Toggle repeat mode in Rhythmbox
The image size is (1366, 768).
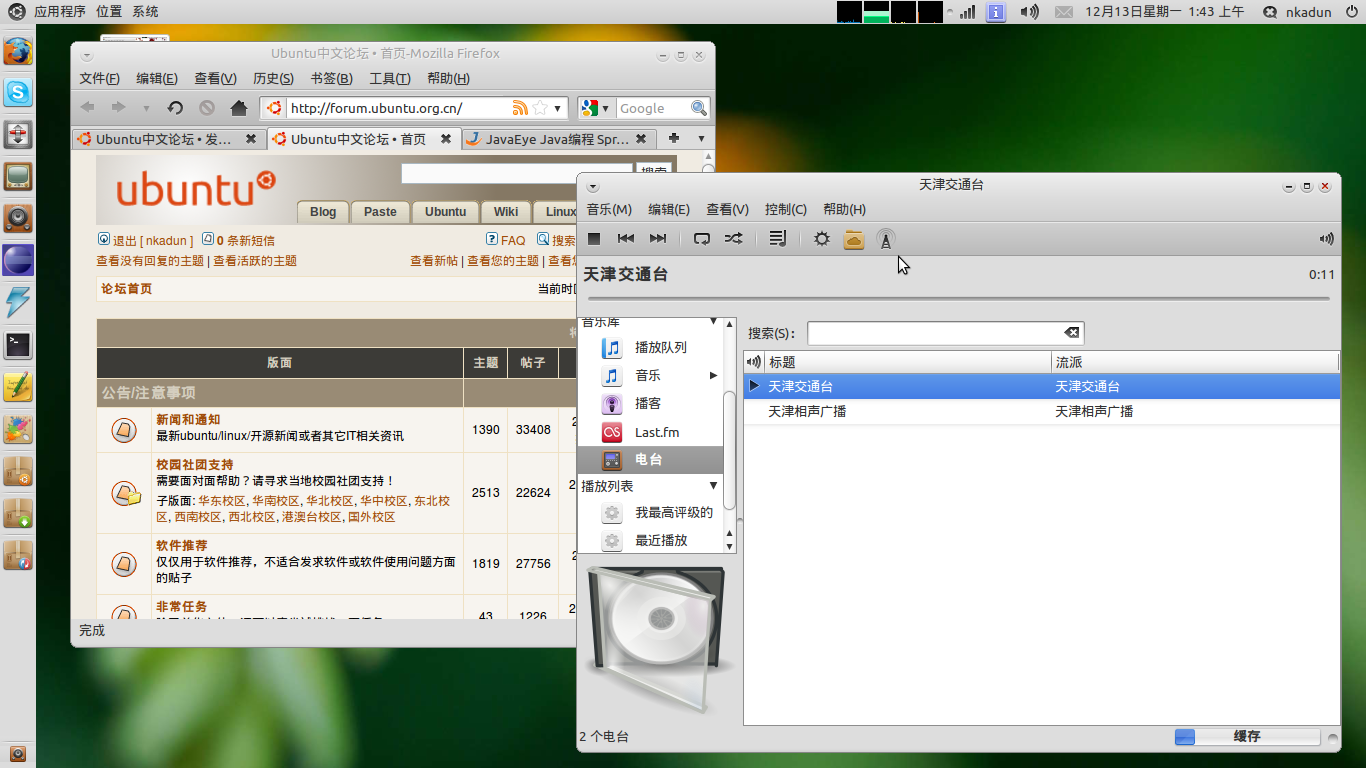coord(702,239)
